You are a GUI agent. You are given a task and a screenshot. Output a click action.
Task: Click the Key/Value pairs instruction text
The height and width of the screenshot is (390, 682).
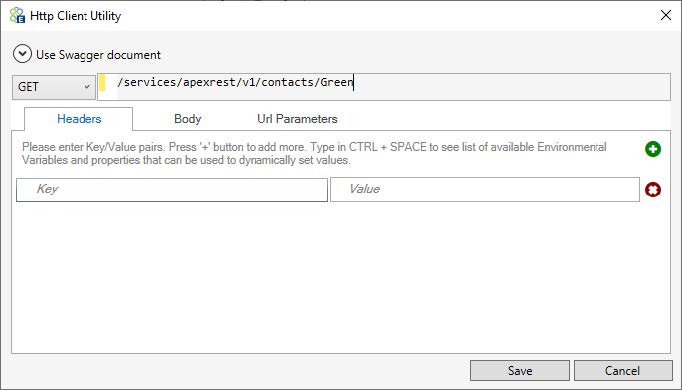coord(314,153)
